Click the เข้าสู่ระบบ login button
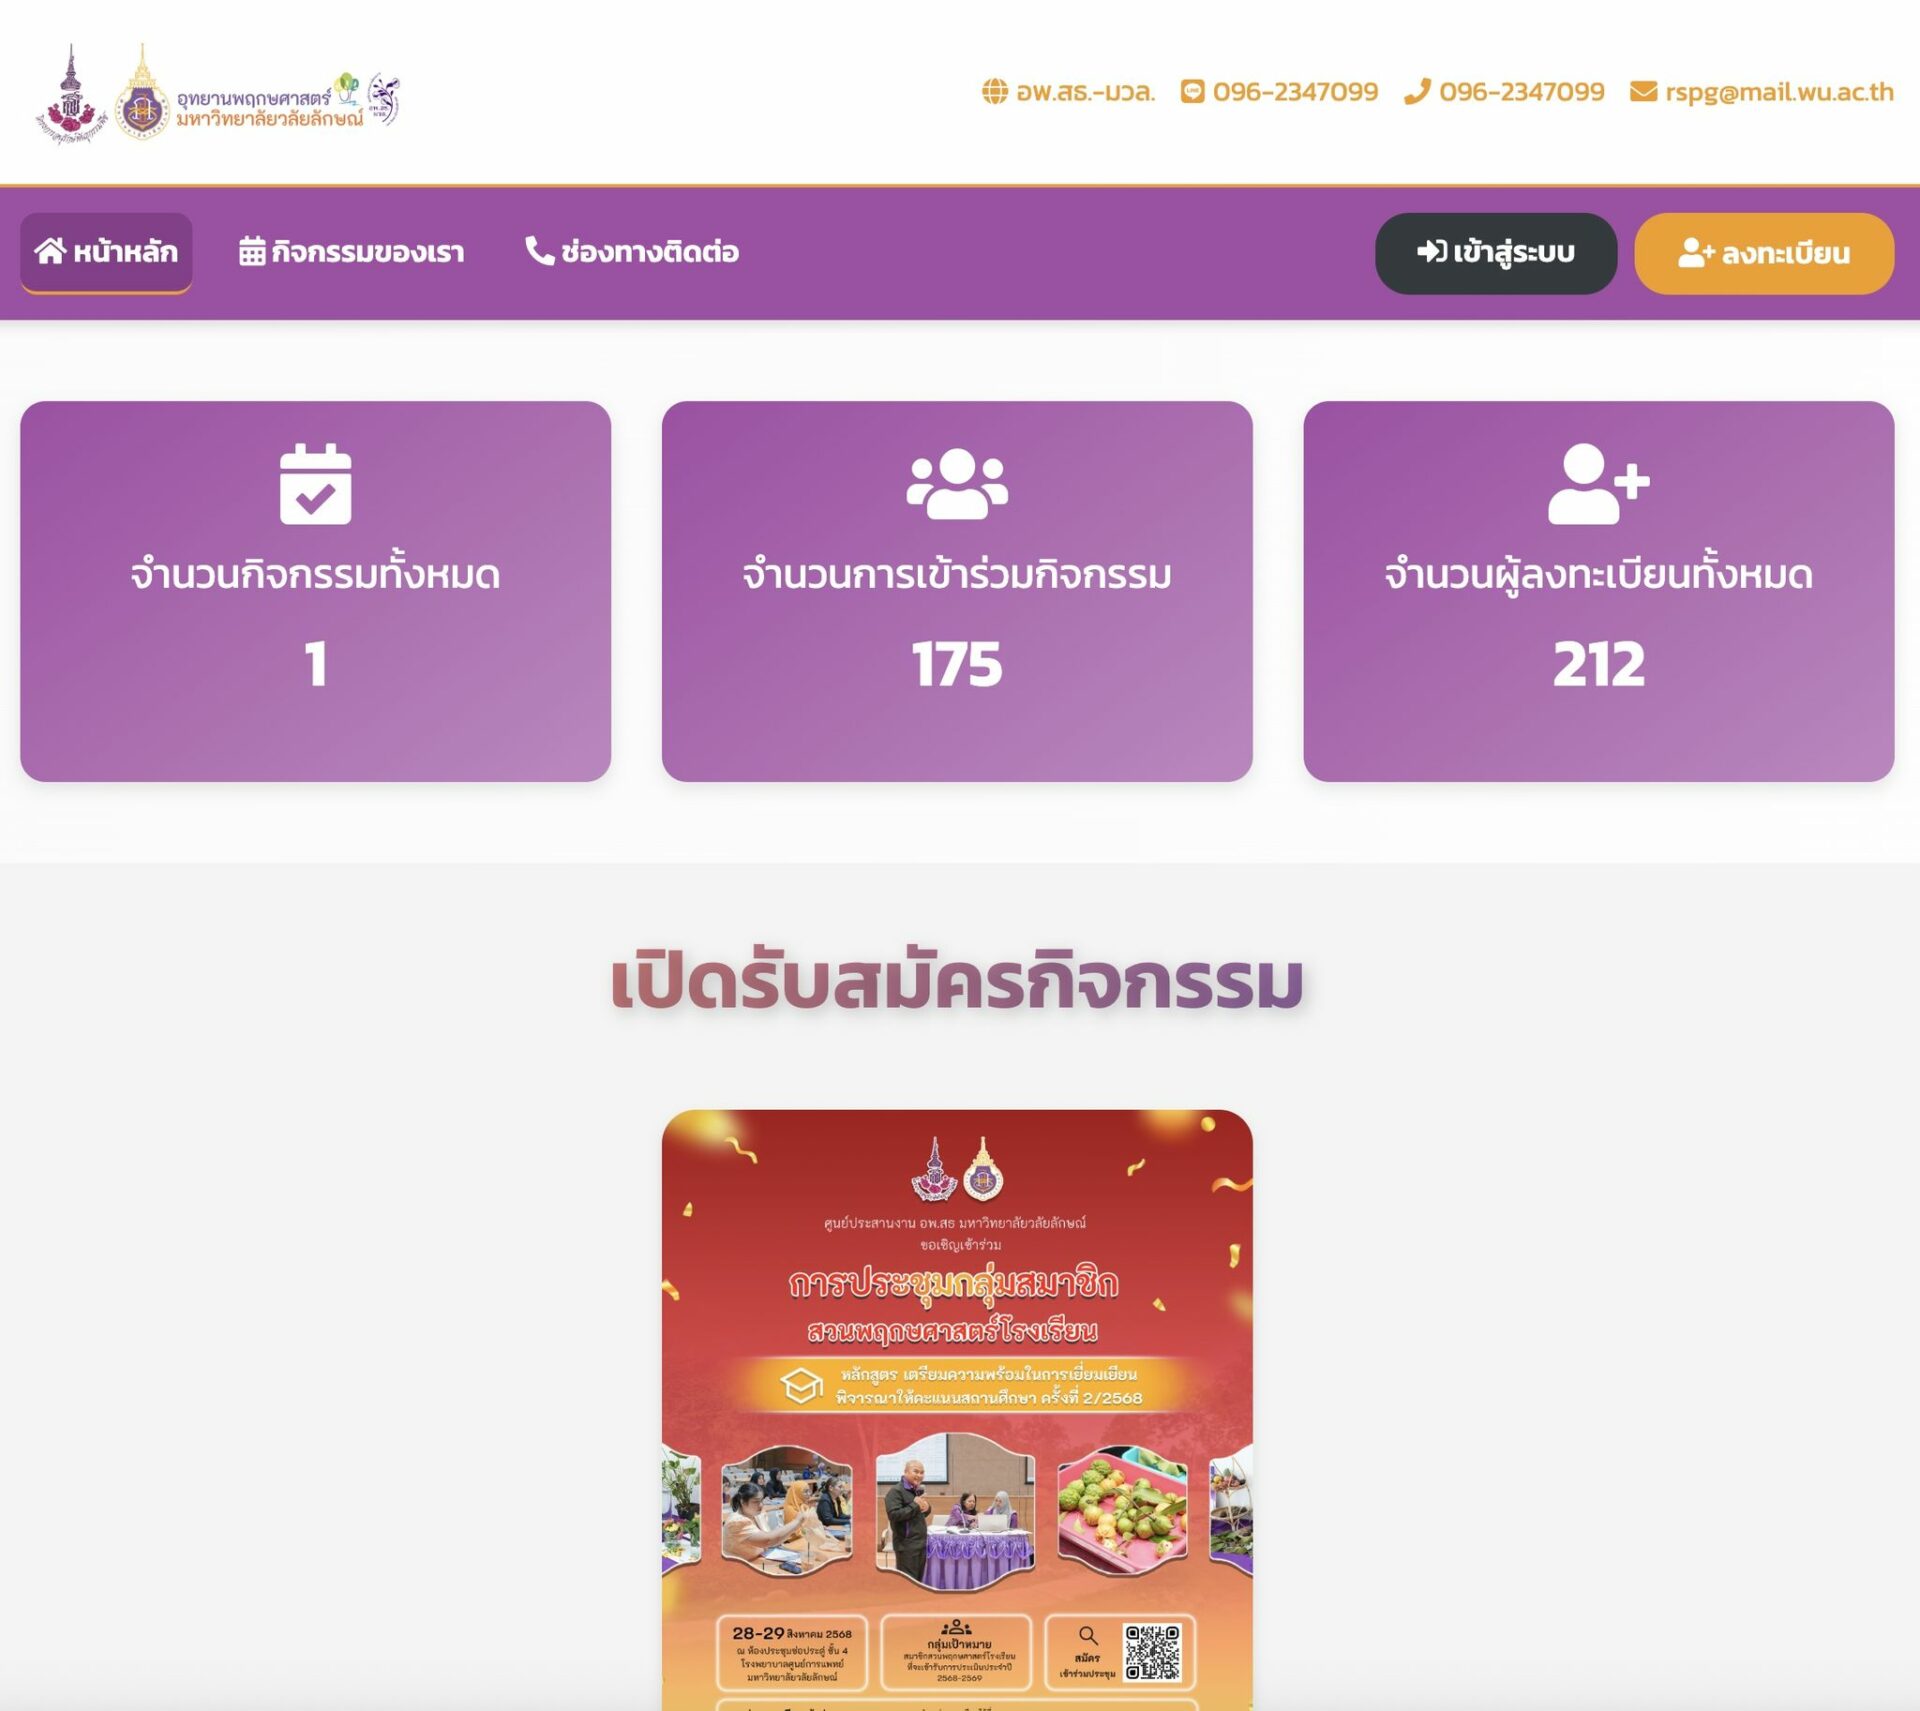Image resolution: width=1920 pixels, height=1711 pixels. point(1495,253)
